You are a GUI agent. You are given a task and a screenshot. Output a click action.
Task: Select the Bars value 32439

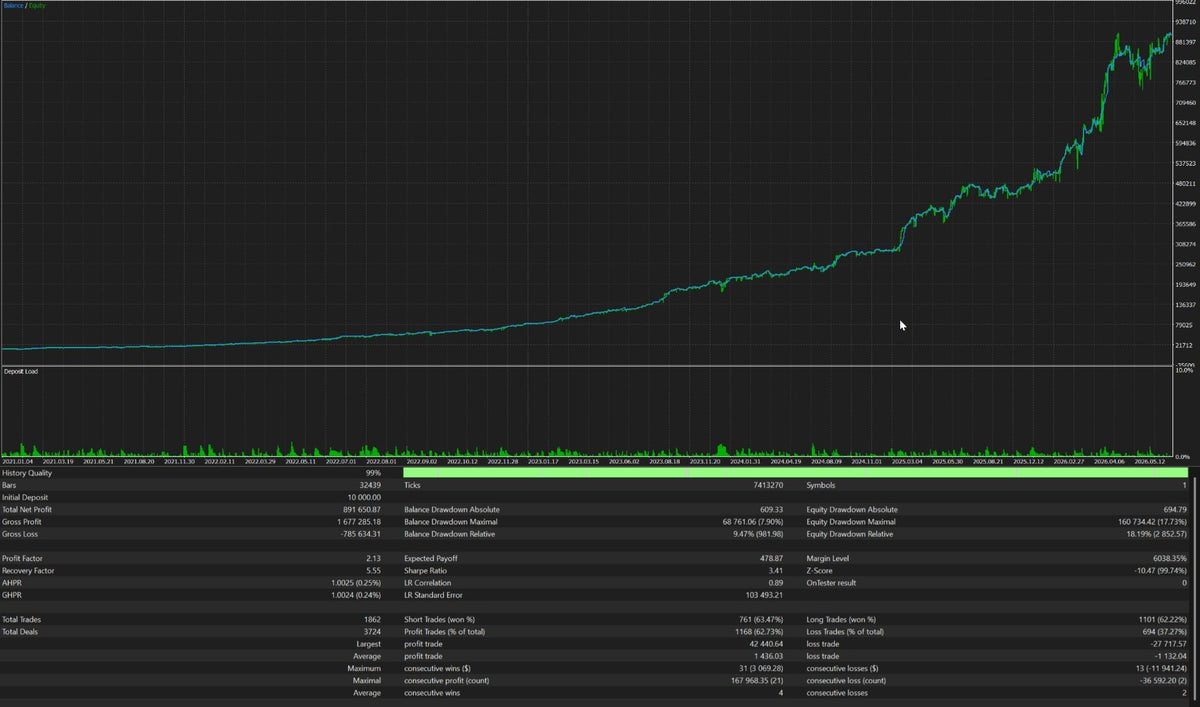[x=369, y=485]
